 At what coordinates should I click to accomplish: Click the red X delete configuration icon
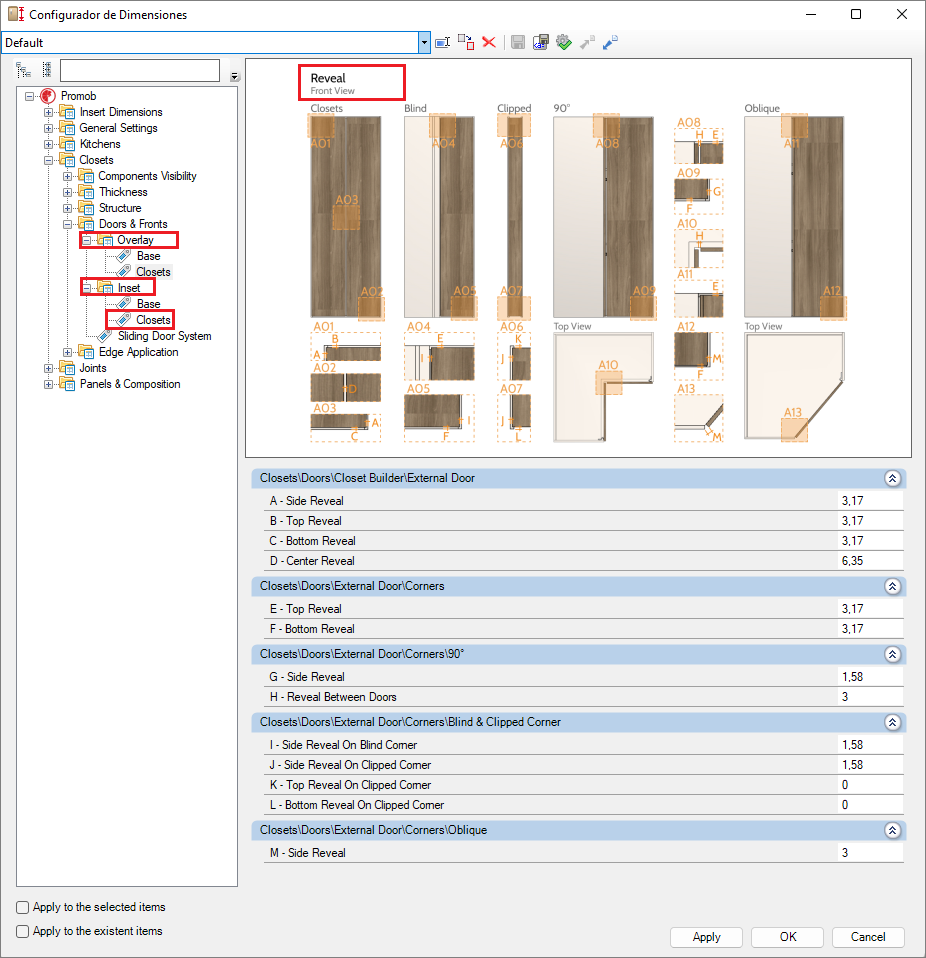[489, 42]
